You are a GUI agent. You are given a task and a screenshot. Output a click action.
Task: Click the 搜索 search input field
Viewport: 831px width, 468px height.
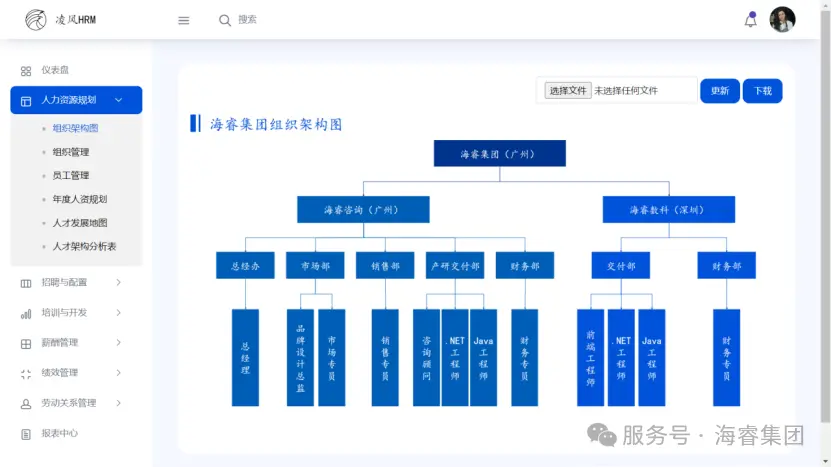click(x=300, y=20)
